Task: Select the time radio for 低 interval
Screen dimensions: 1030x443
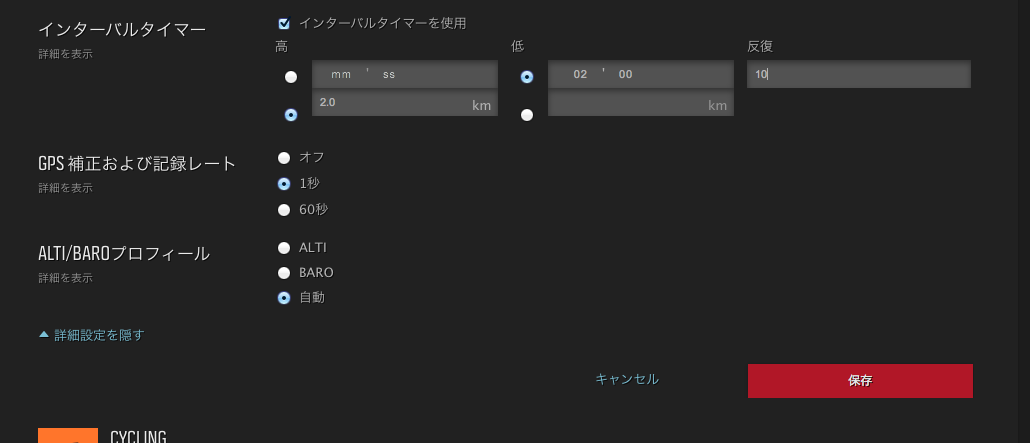Action: [x=527, y=77]
